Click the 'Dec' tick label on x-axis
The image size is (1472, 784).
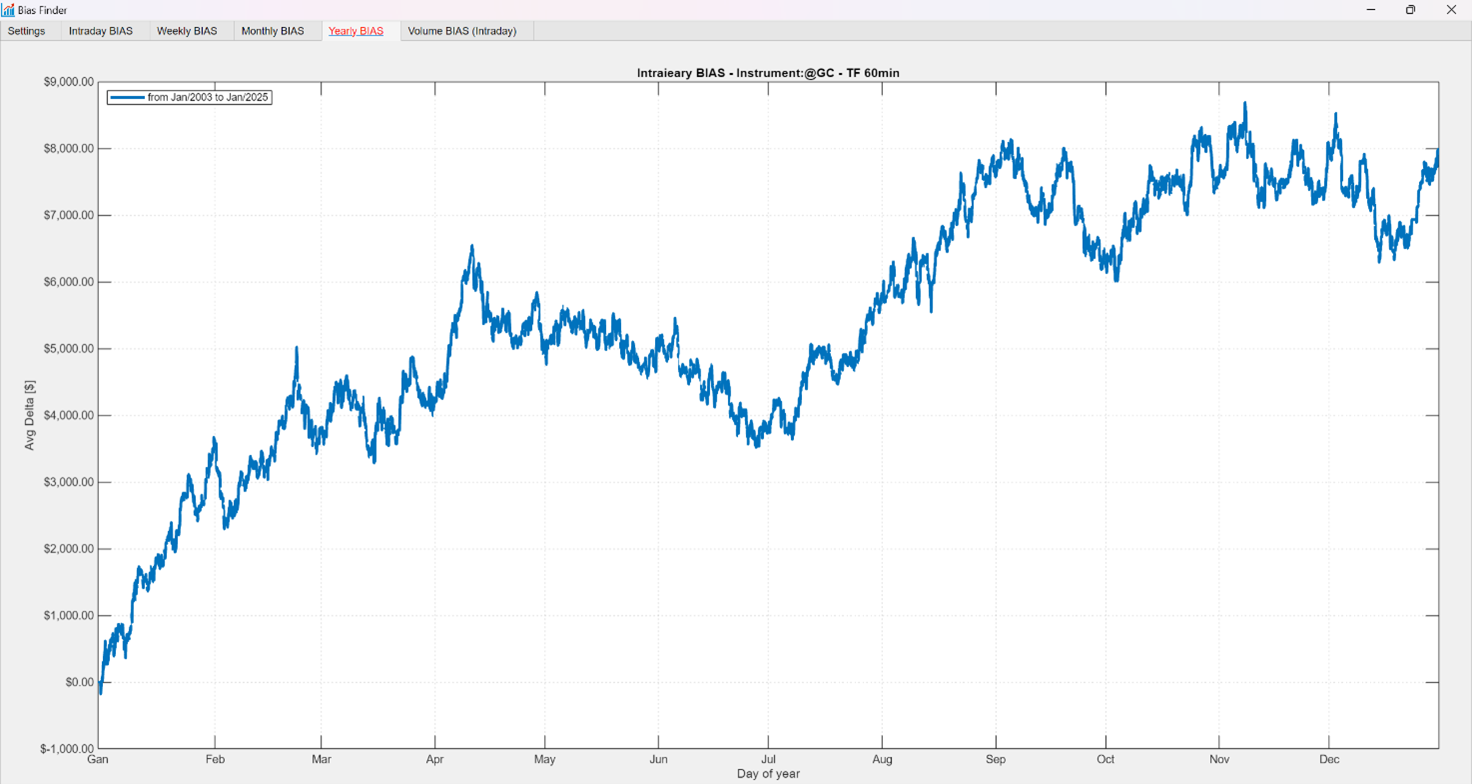coord(1328,760)
